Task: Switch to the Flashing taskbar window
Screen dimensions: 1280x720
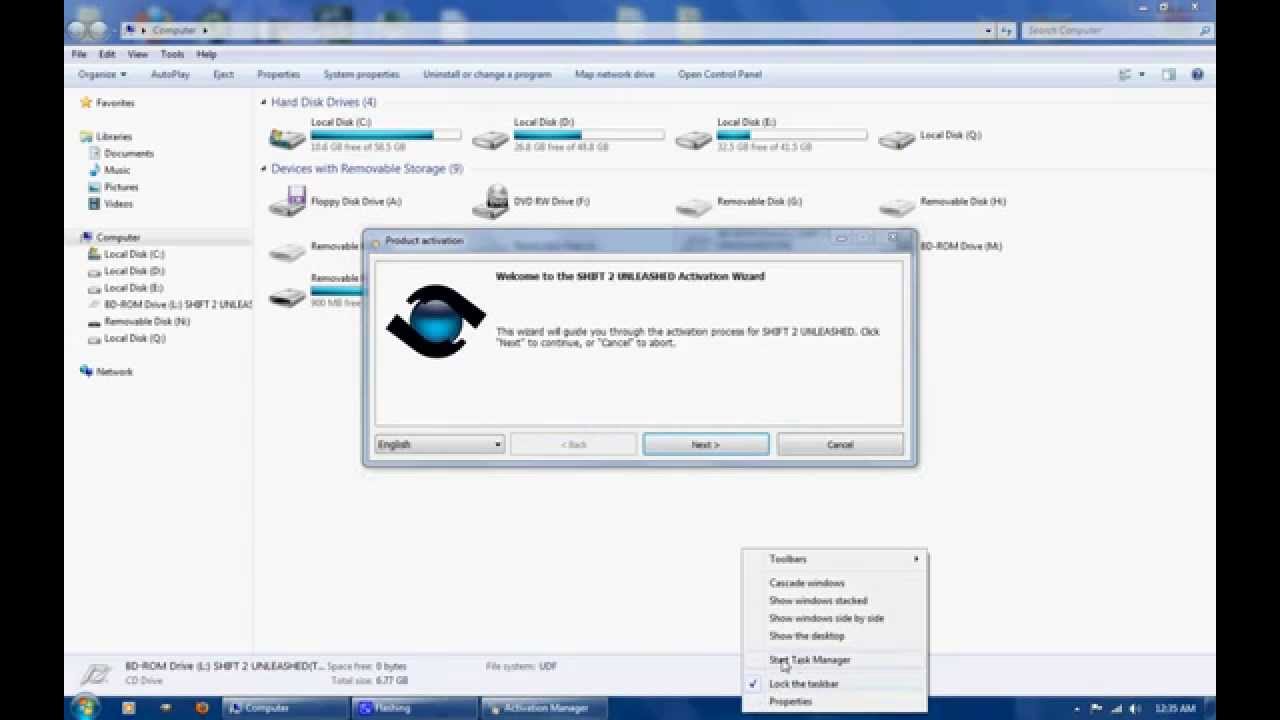Action: (414, 708)
